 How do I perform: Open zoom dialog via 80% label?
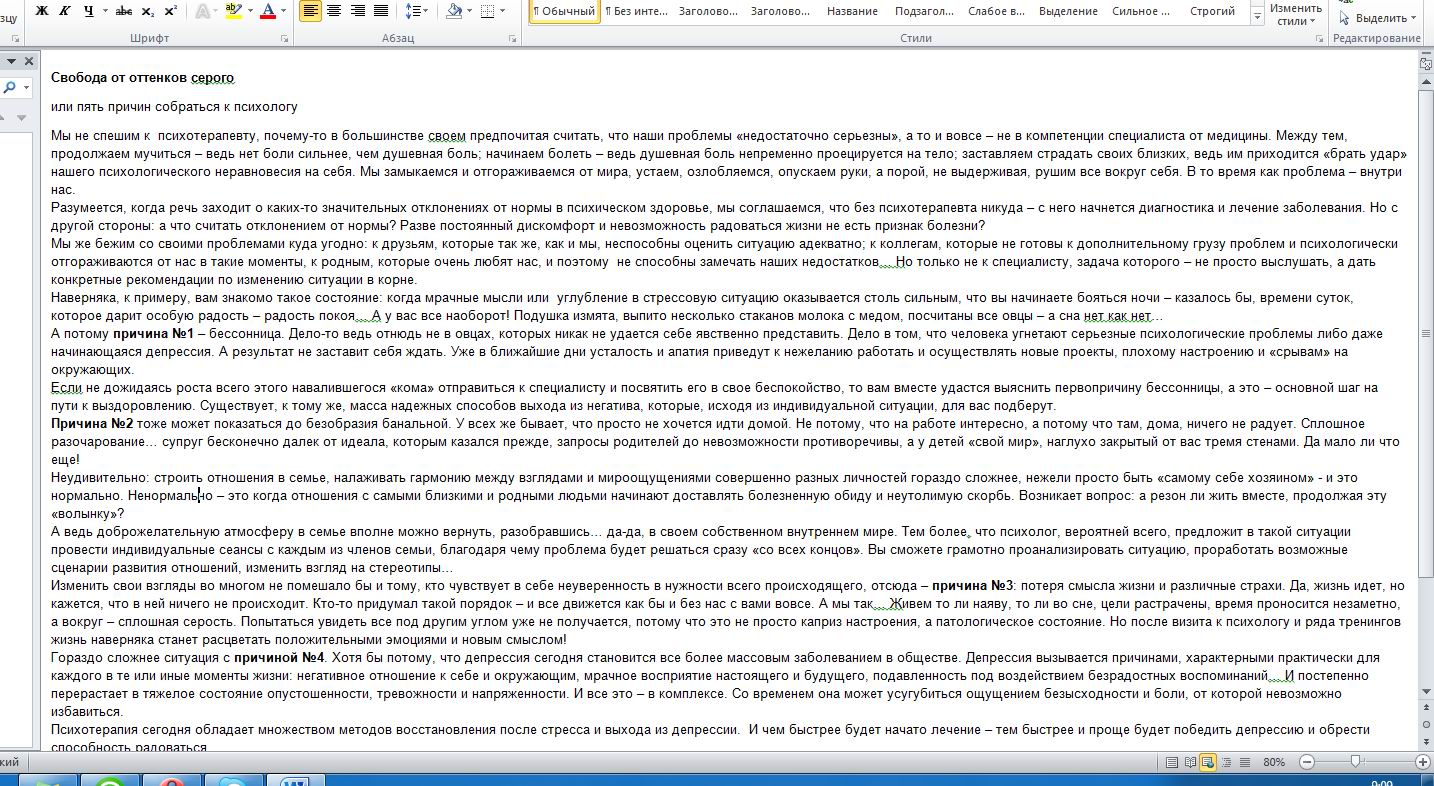(x=1273, y=762)
